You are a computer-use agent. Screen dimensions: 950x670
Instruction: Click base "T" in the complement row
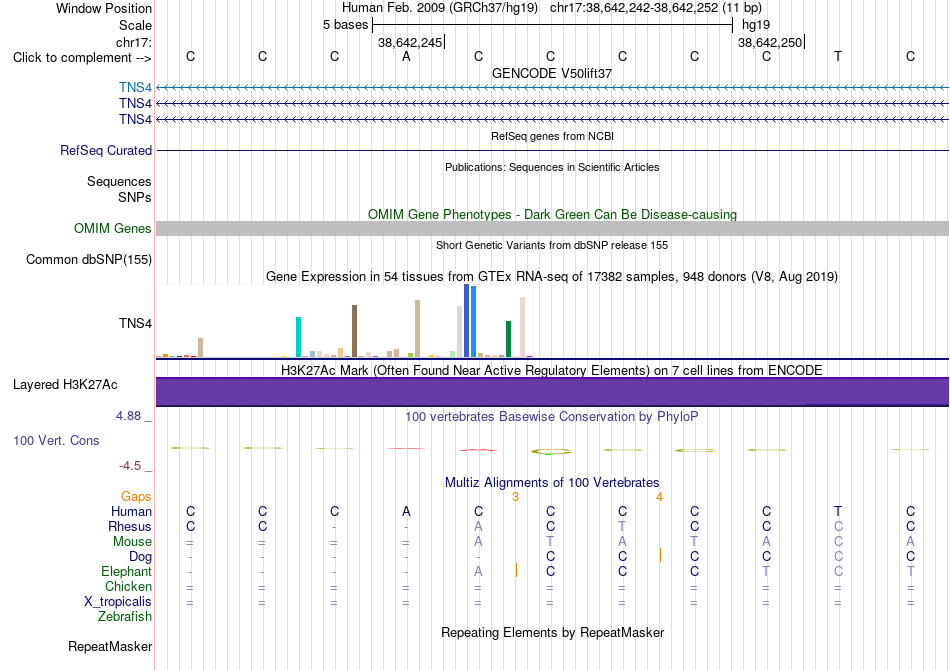coord(838,56)
